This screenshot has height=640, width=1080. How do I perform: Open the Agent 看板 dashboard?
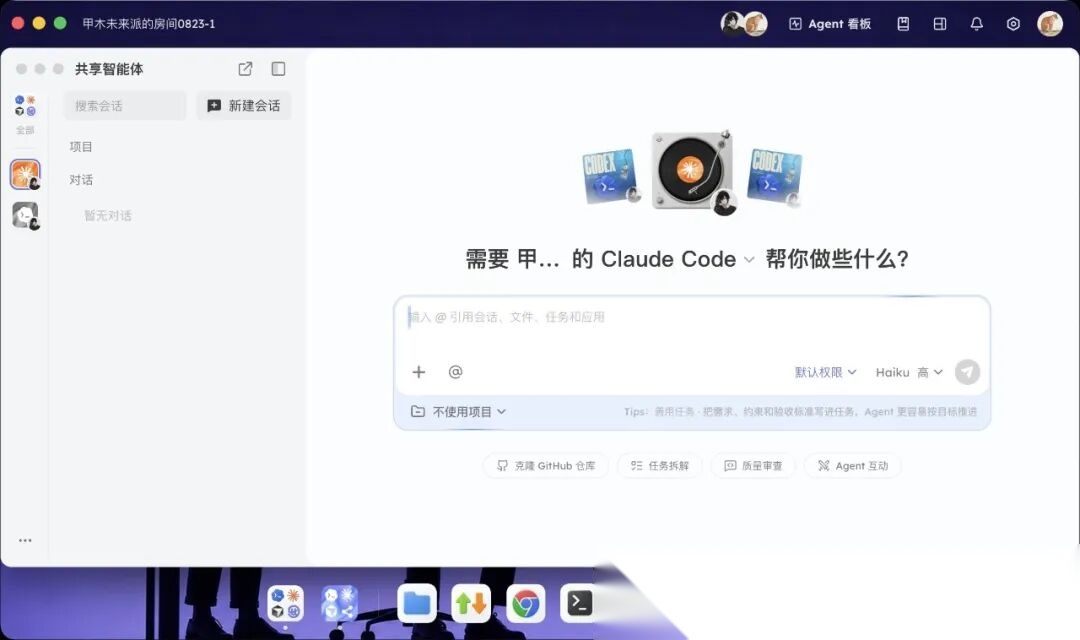click(x=829, y=24)
